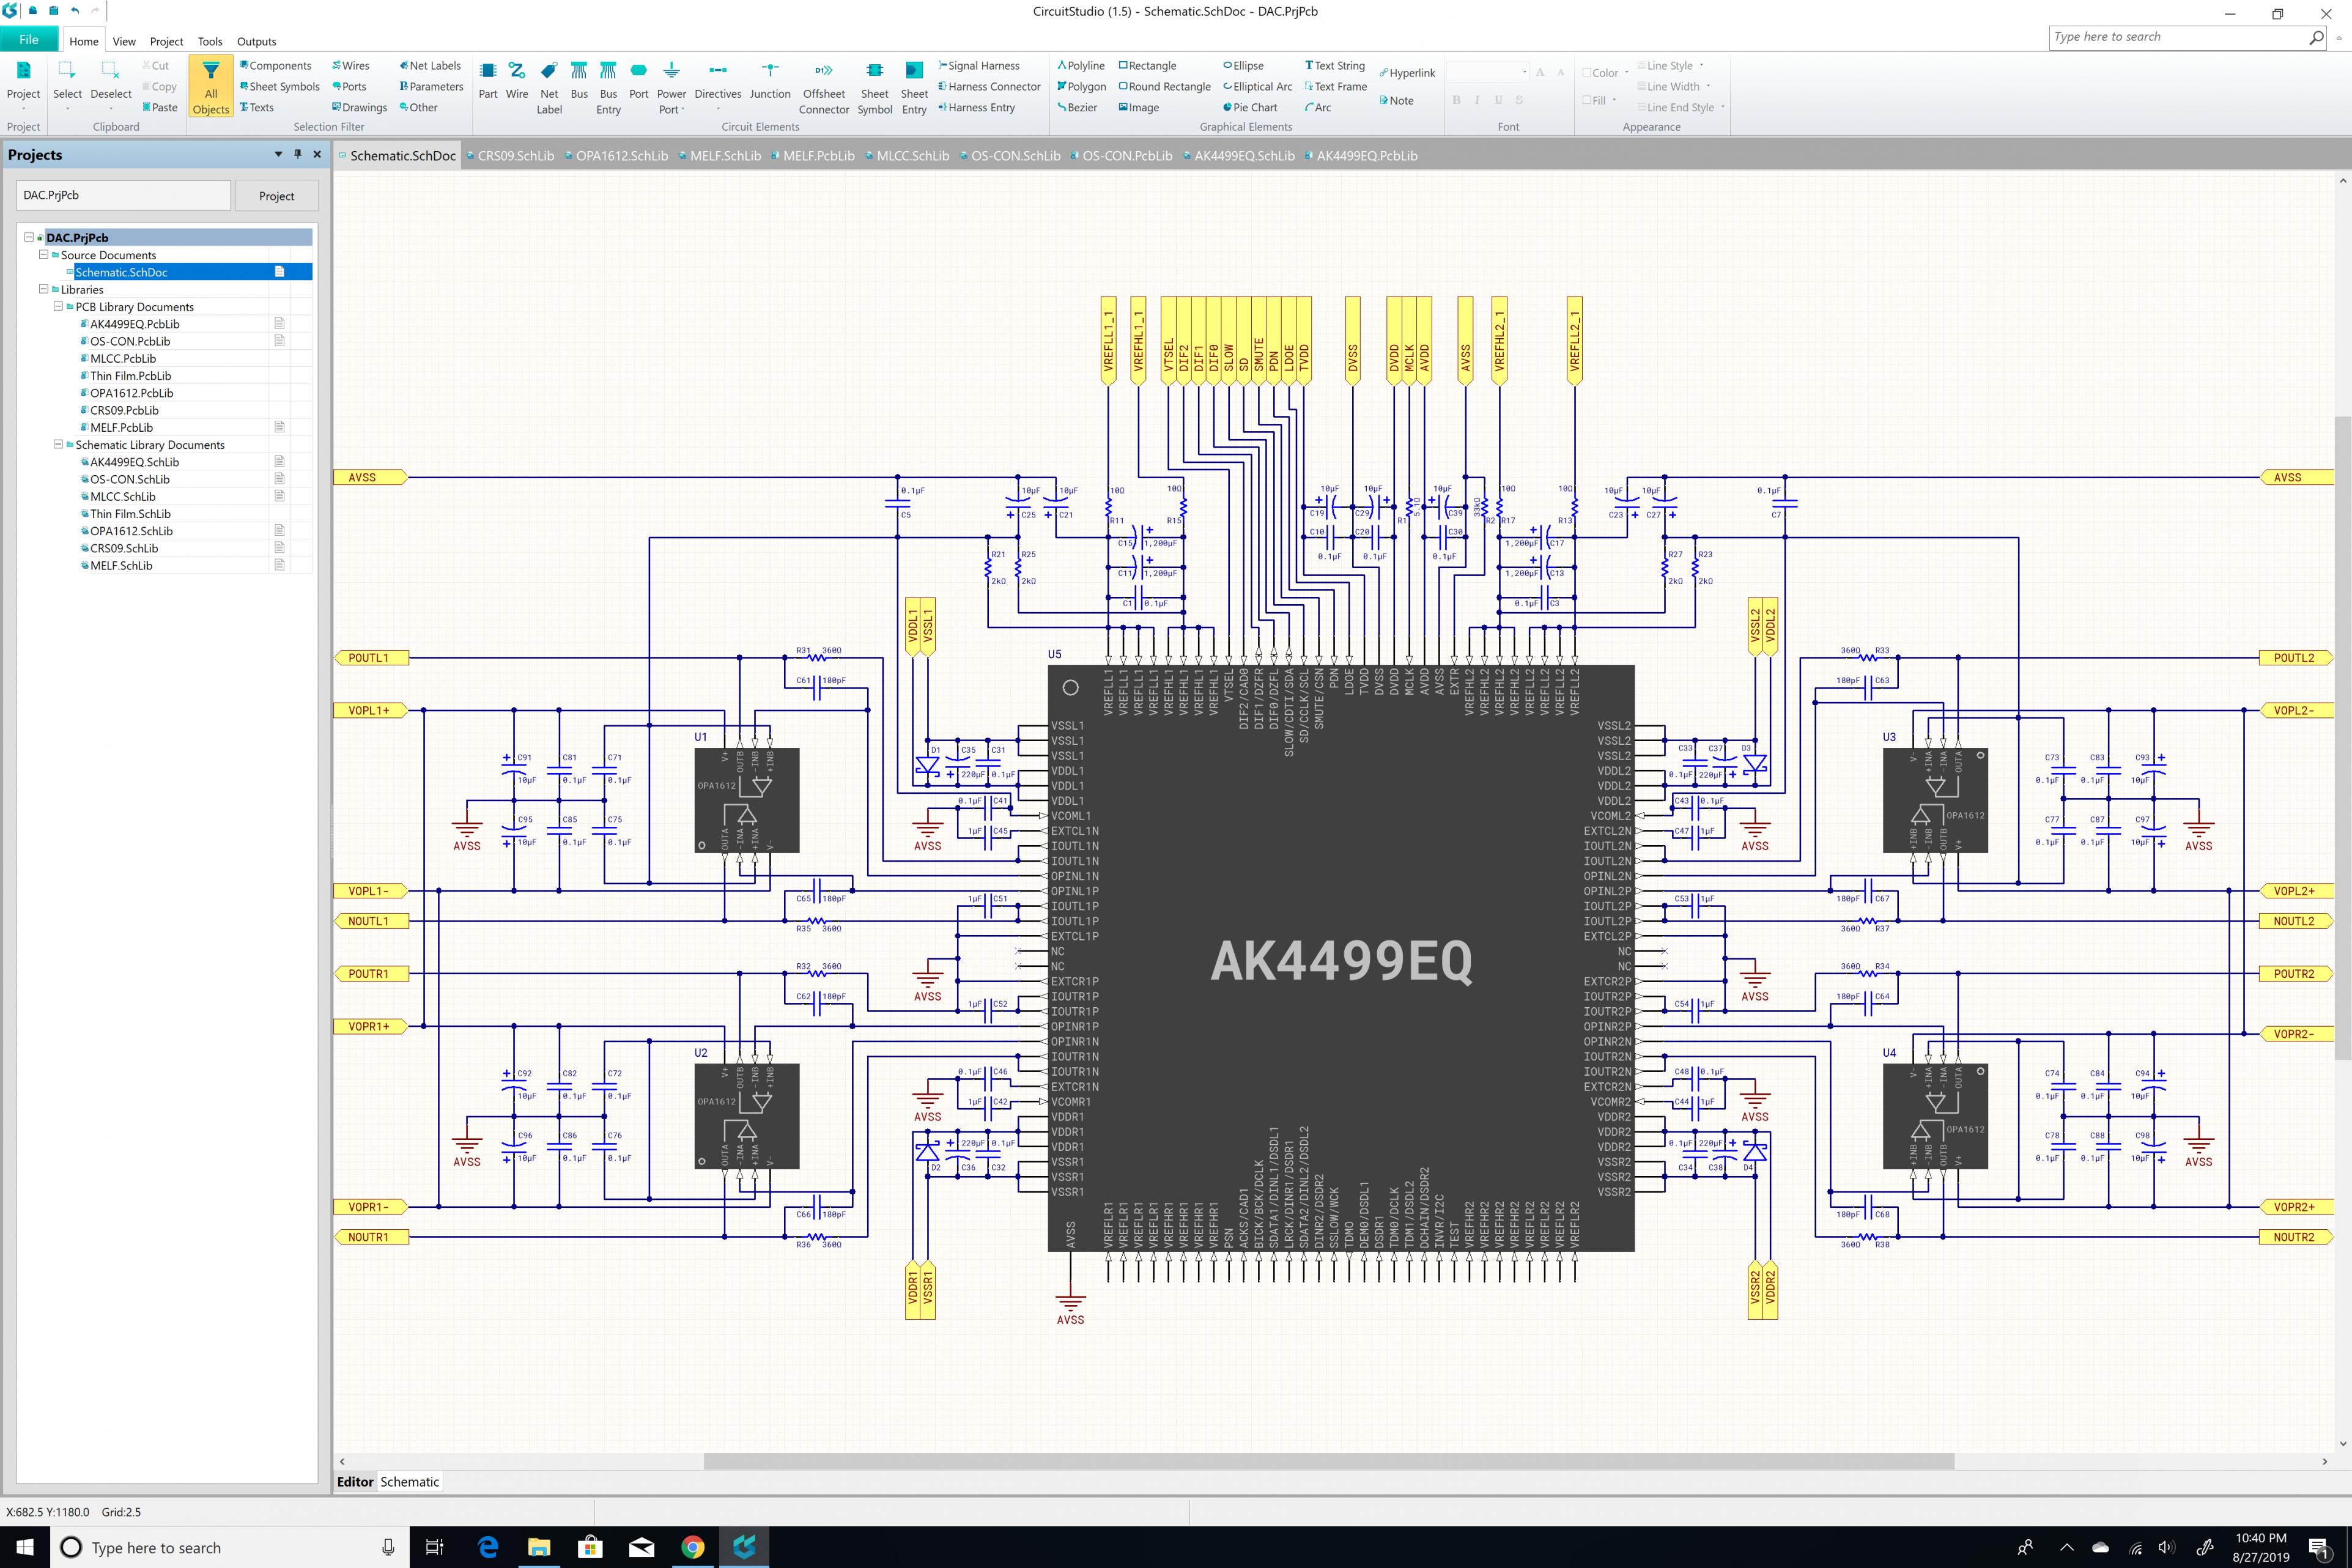Insert an Image graphic
Image resolution: width=2352 pixels, height=1568 pixels.
pyautogui.click(x=1139, y=107)
